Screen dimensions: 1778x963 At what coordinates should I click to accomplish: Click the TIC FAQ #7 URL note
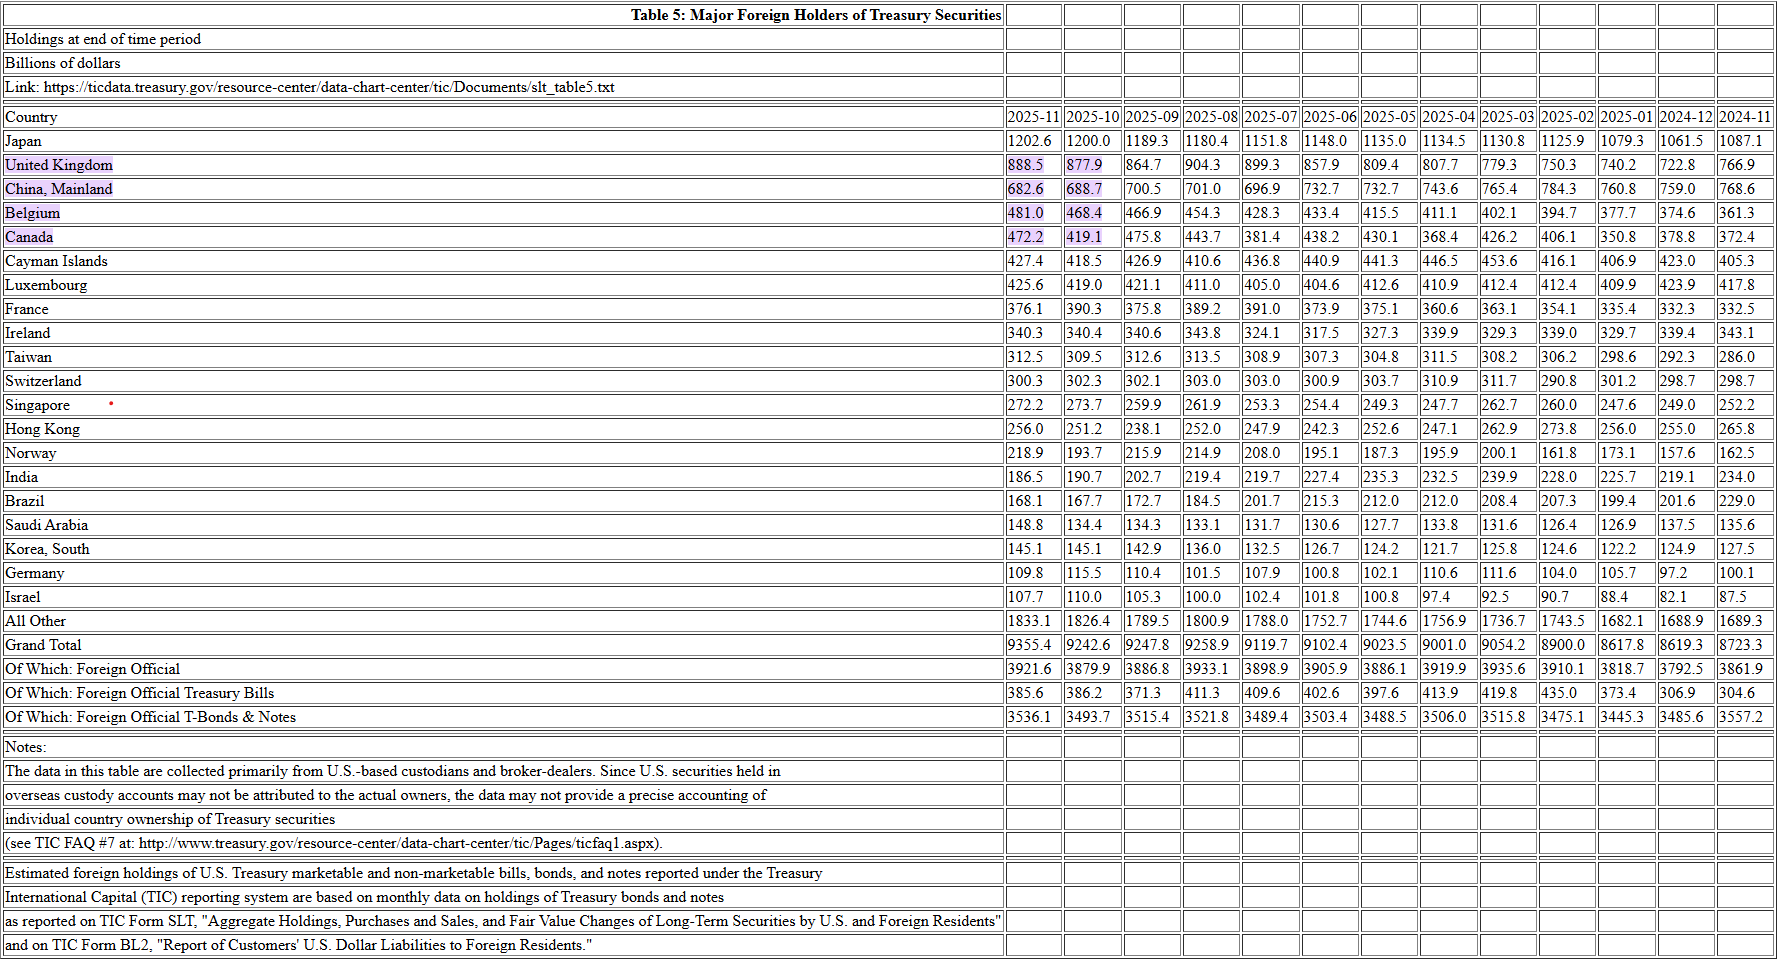point(334,843)
